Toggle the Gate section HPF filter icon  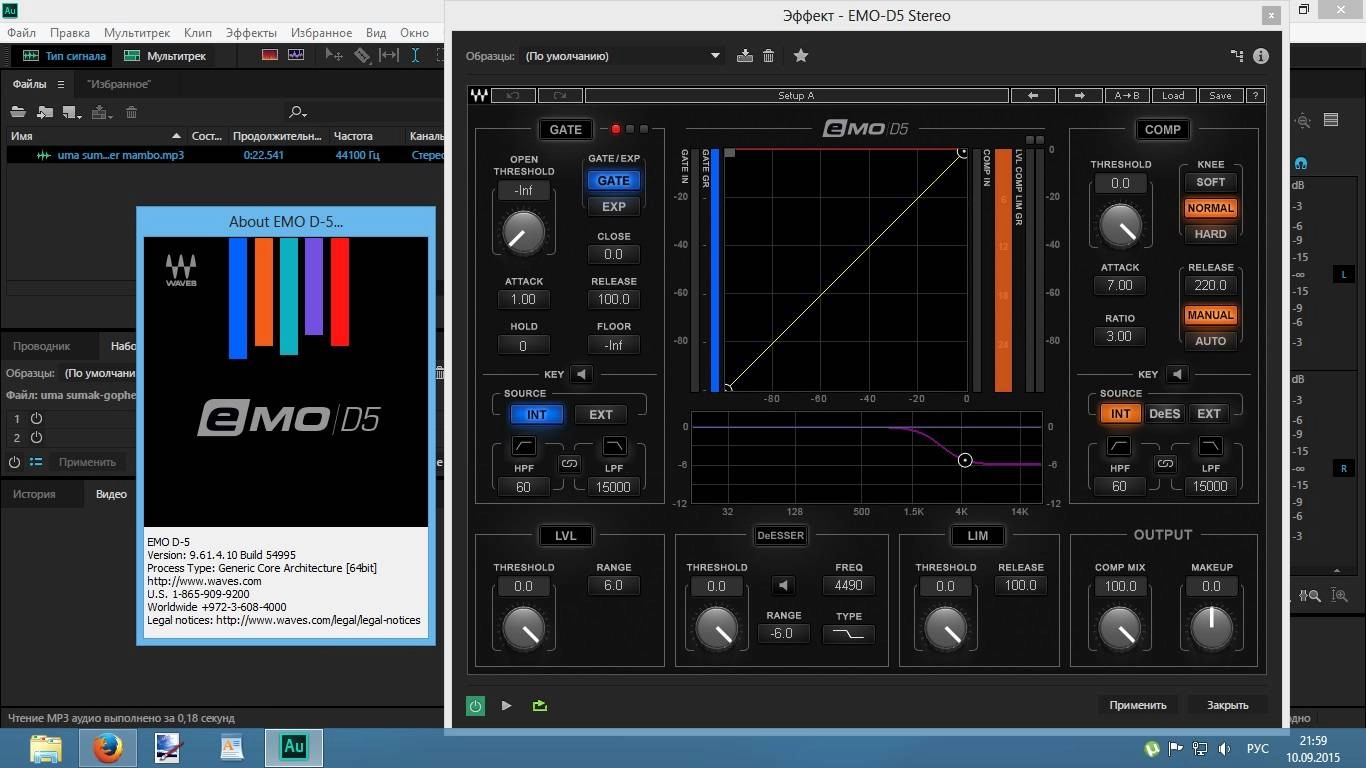(x=524, y=446)
